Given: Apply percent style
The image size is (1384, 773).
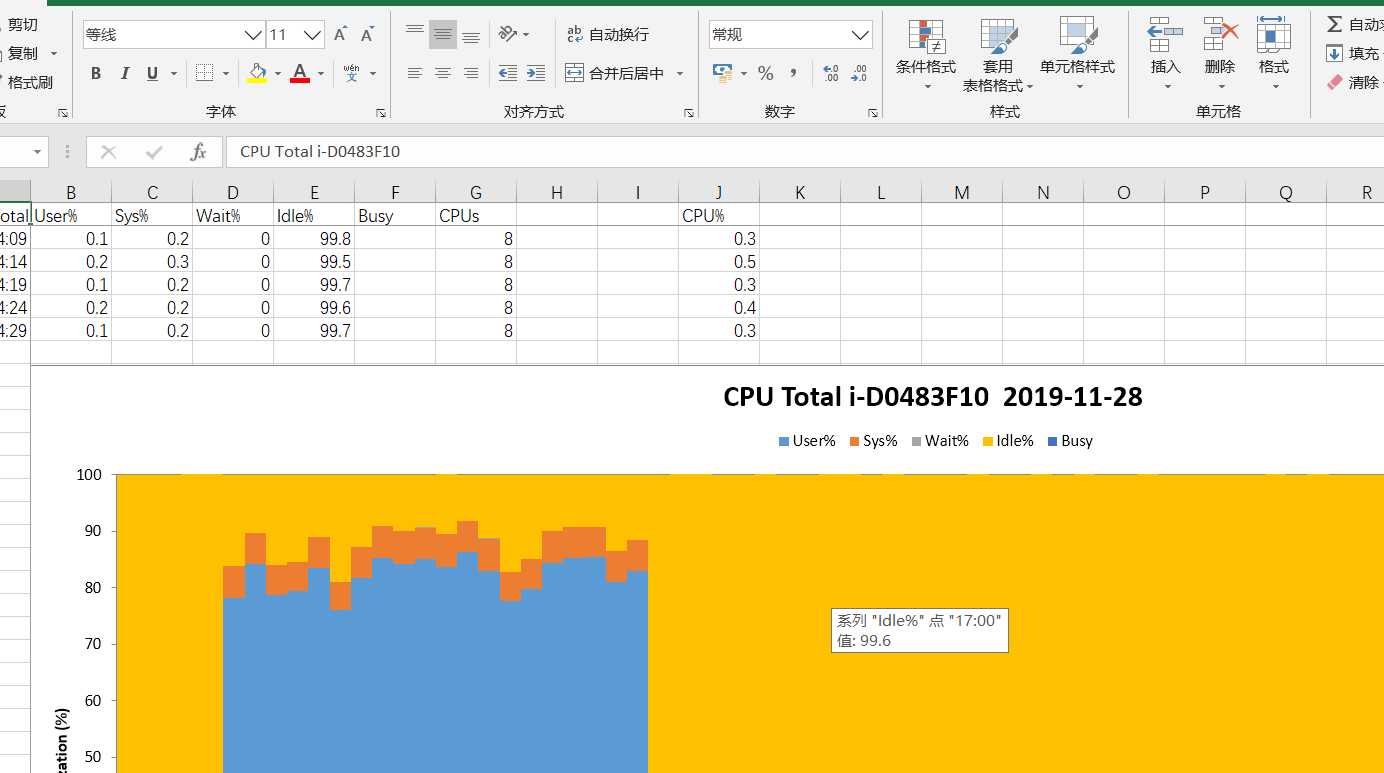Looking at the screenshot, I should click(766, 73).
